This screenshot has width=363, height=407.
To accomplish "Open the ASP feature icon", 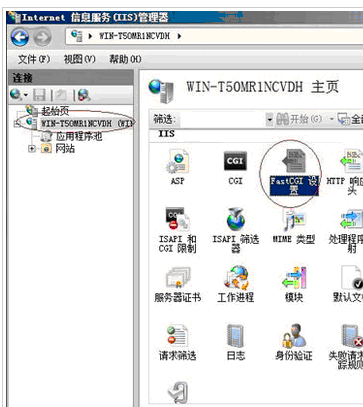I will tap(177, 167).
